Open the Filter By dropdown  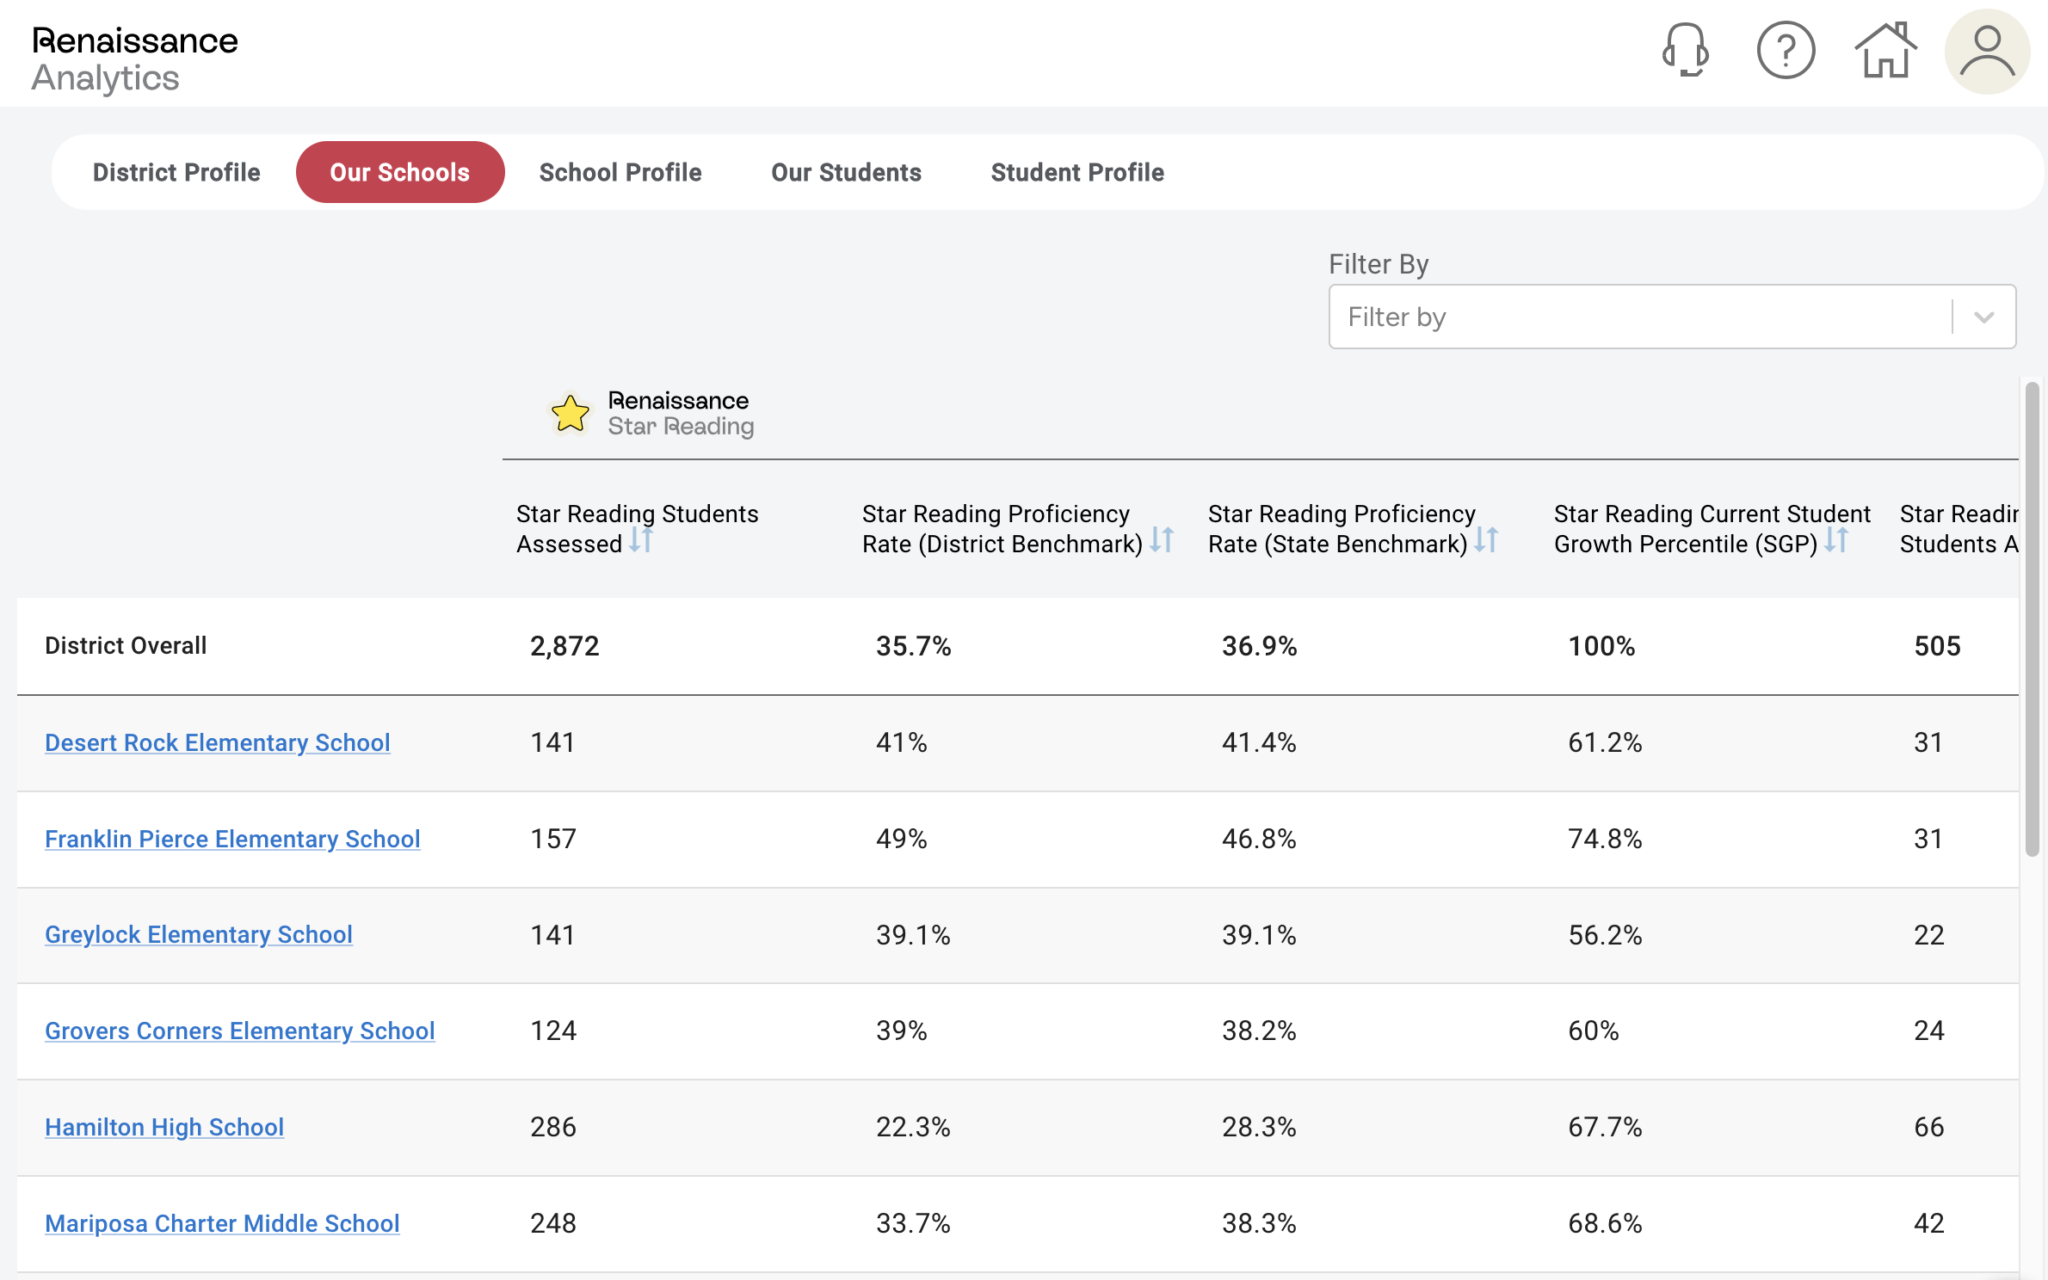click(1640, 317)
